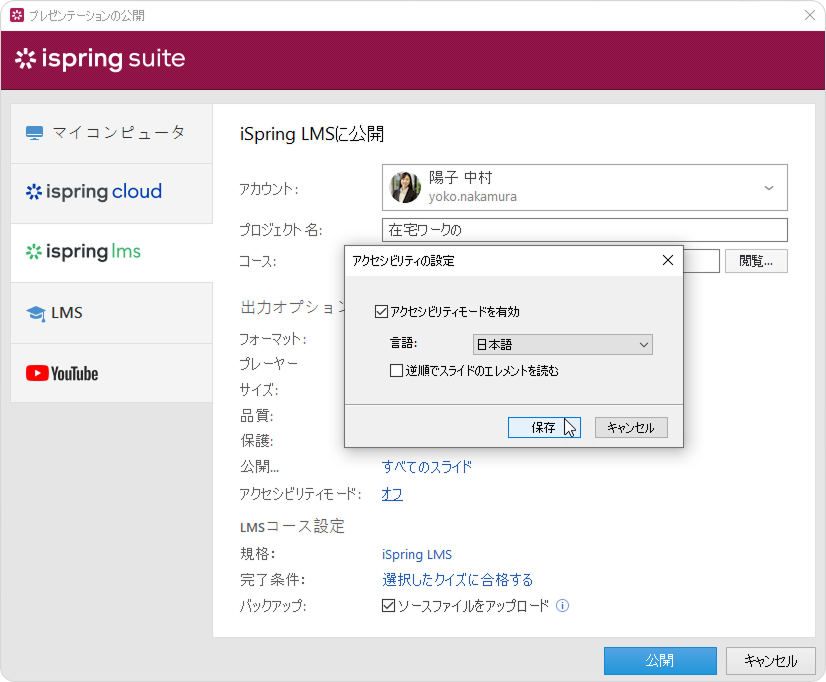This screenshot has height=682, width=826.
Task: Click the app icon in the title bar
Action: (x=16, y=15)
